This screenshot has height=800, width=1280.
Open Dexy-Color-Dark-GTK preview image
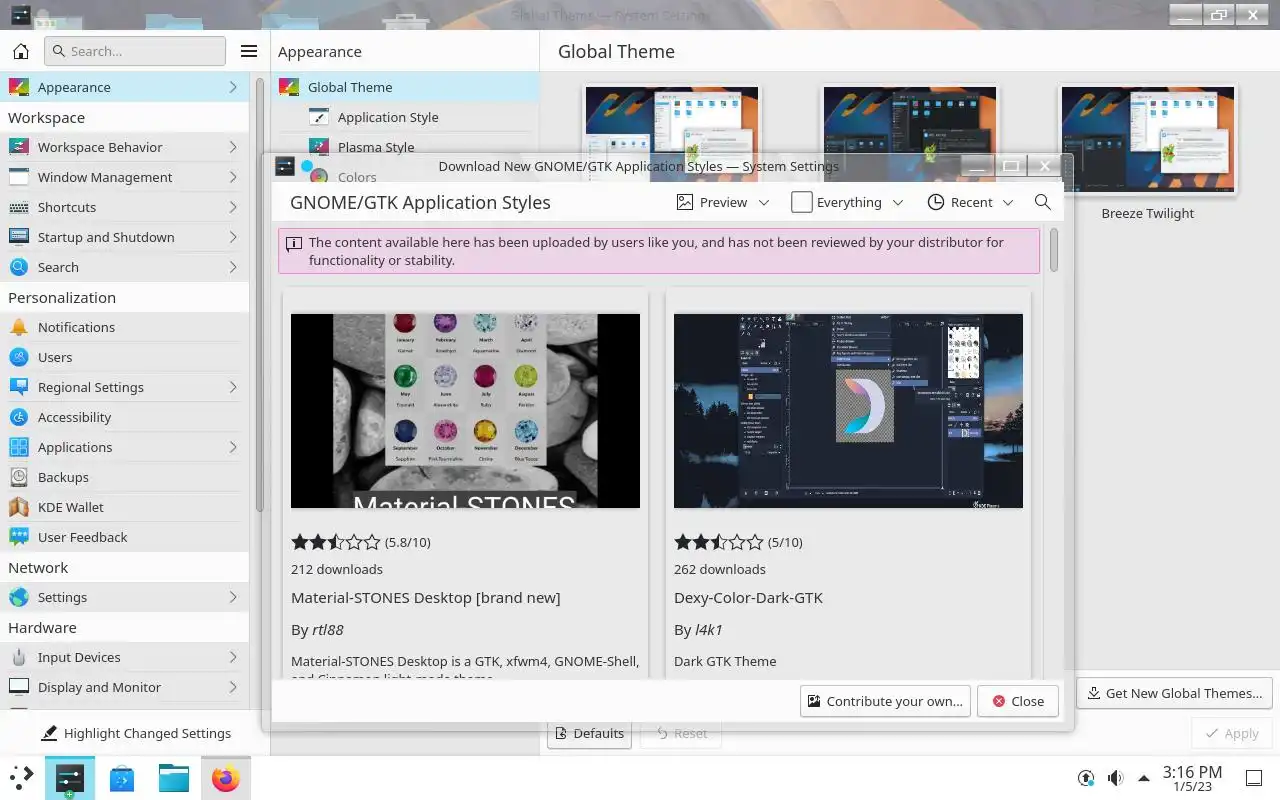848,411
